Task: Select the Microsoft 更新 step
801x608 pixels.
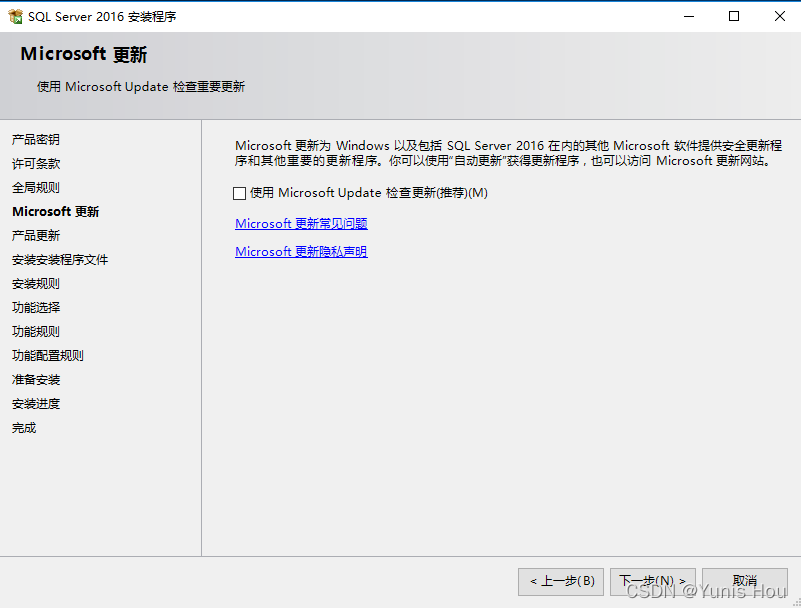Action: click(x=53, y=211)
